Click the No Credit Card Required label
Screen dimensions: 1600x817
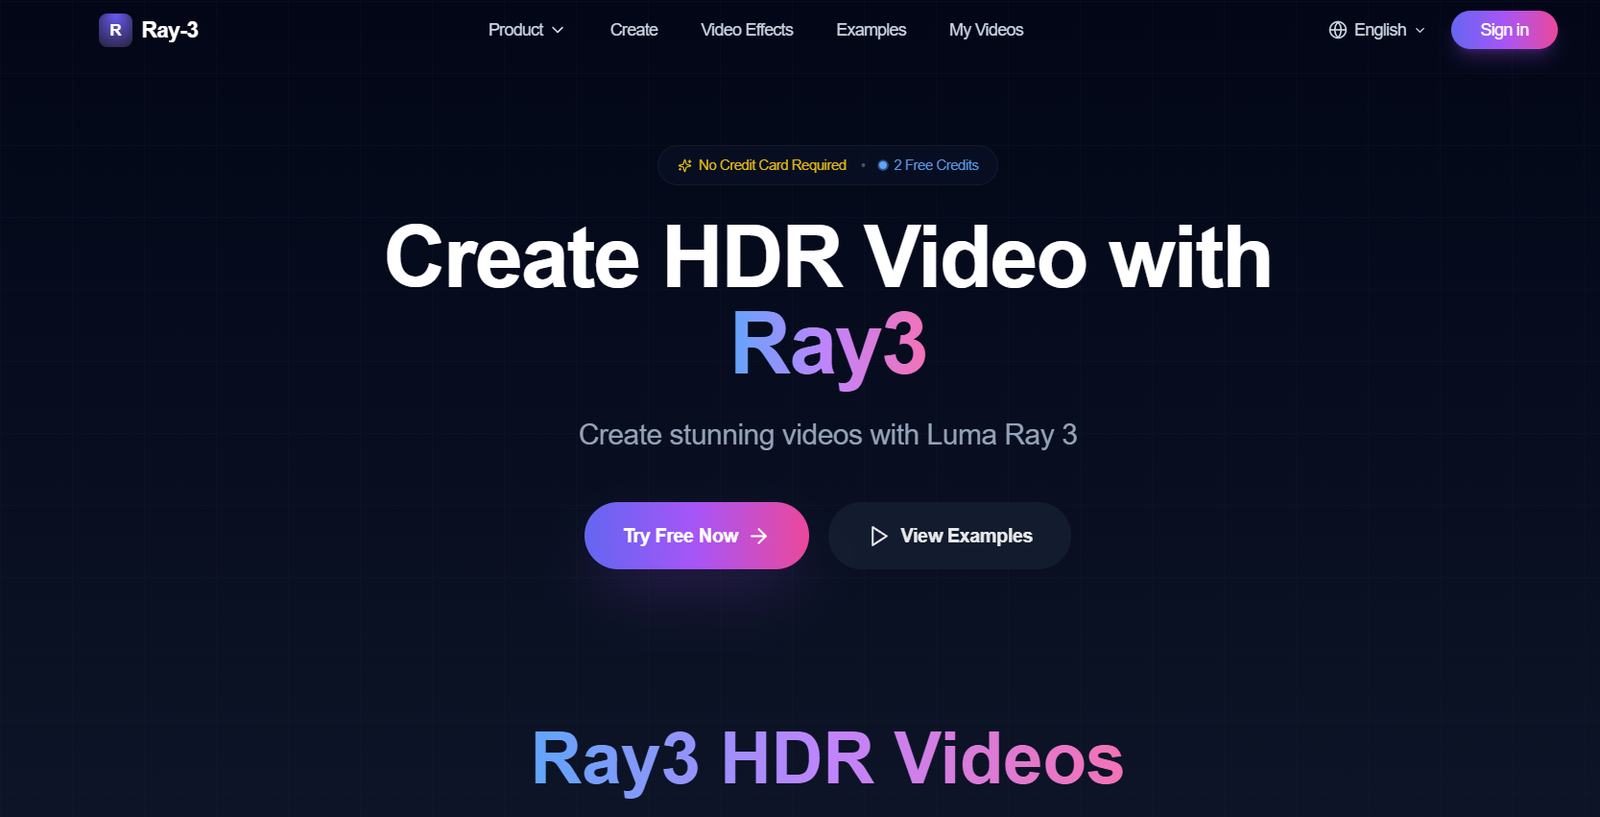coord(772,165)
